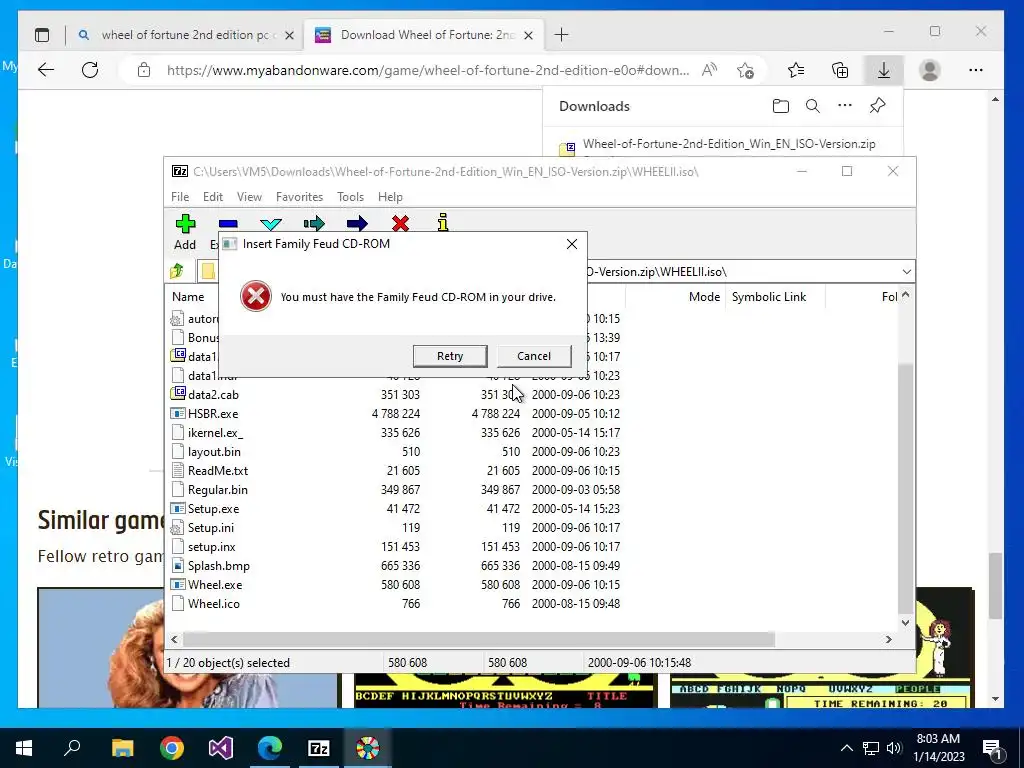Click the Edge Downloads toolbar icon
1024x768 pixels.
884,70
